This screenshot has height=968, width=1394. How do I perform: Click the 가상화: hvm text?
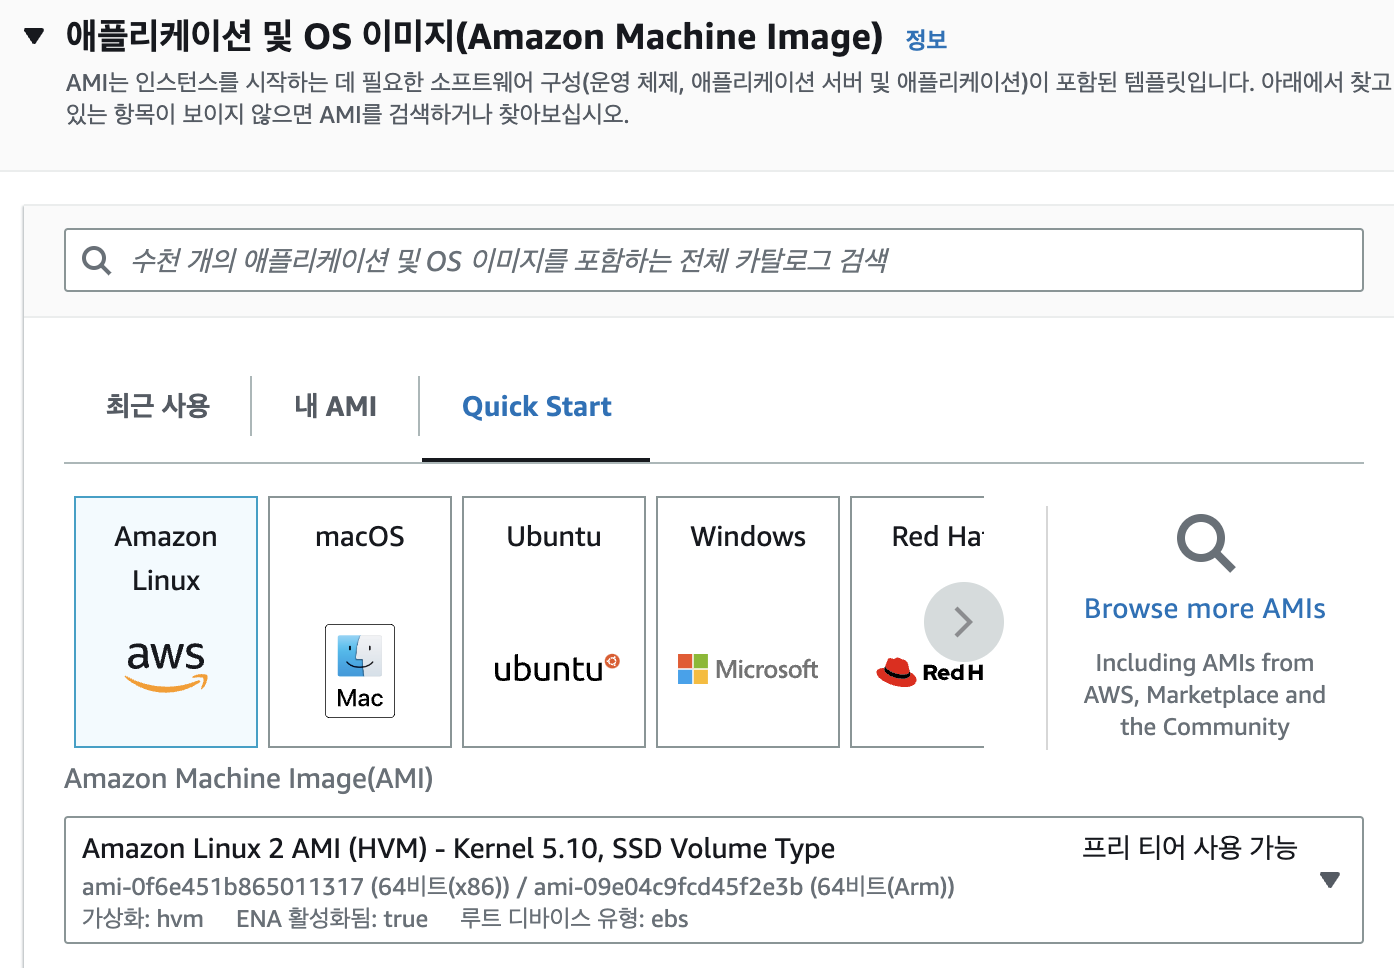(x=143, y=919)
